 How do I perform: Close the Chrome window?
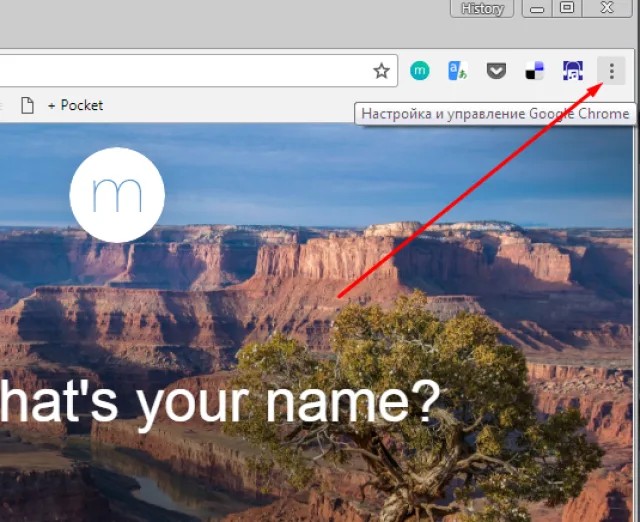607,8
